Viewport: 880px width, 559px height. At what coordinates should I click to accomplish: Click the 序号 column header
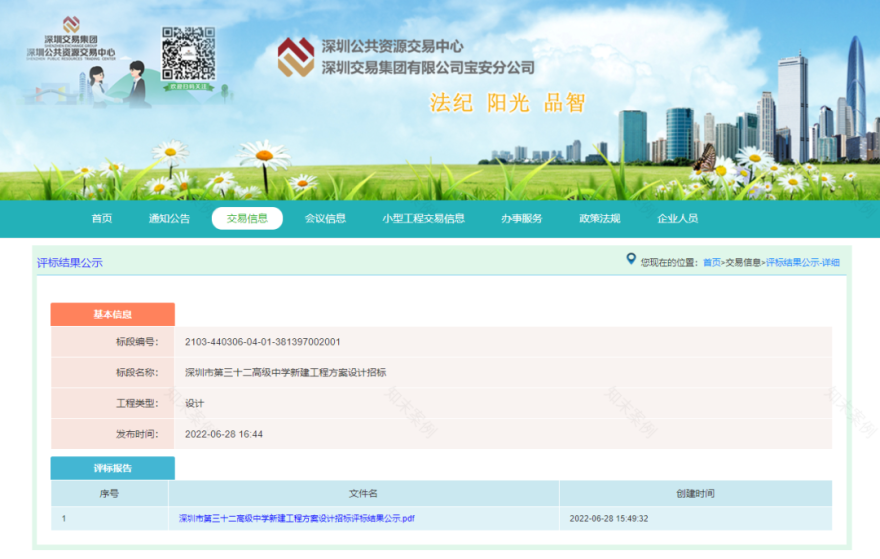coord(109,493)
